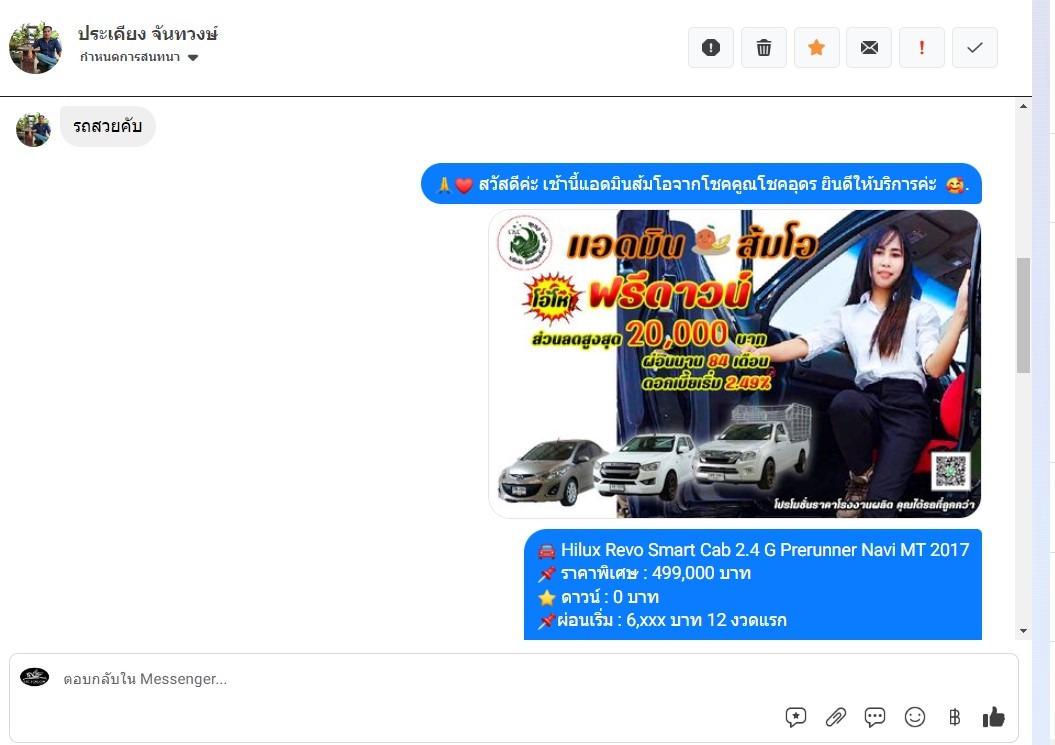Image resolution: width=1055 pixels, height=745 pixels.
Task: Click the ผ่อนเริ่ม : 6,xxx บาท line
Action: click(662, 620)
